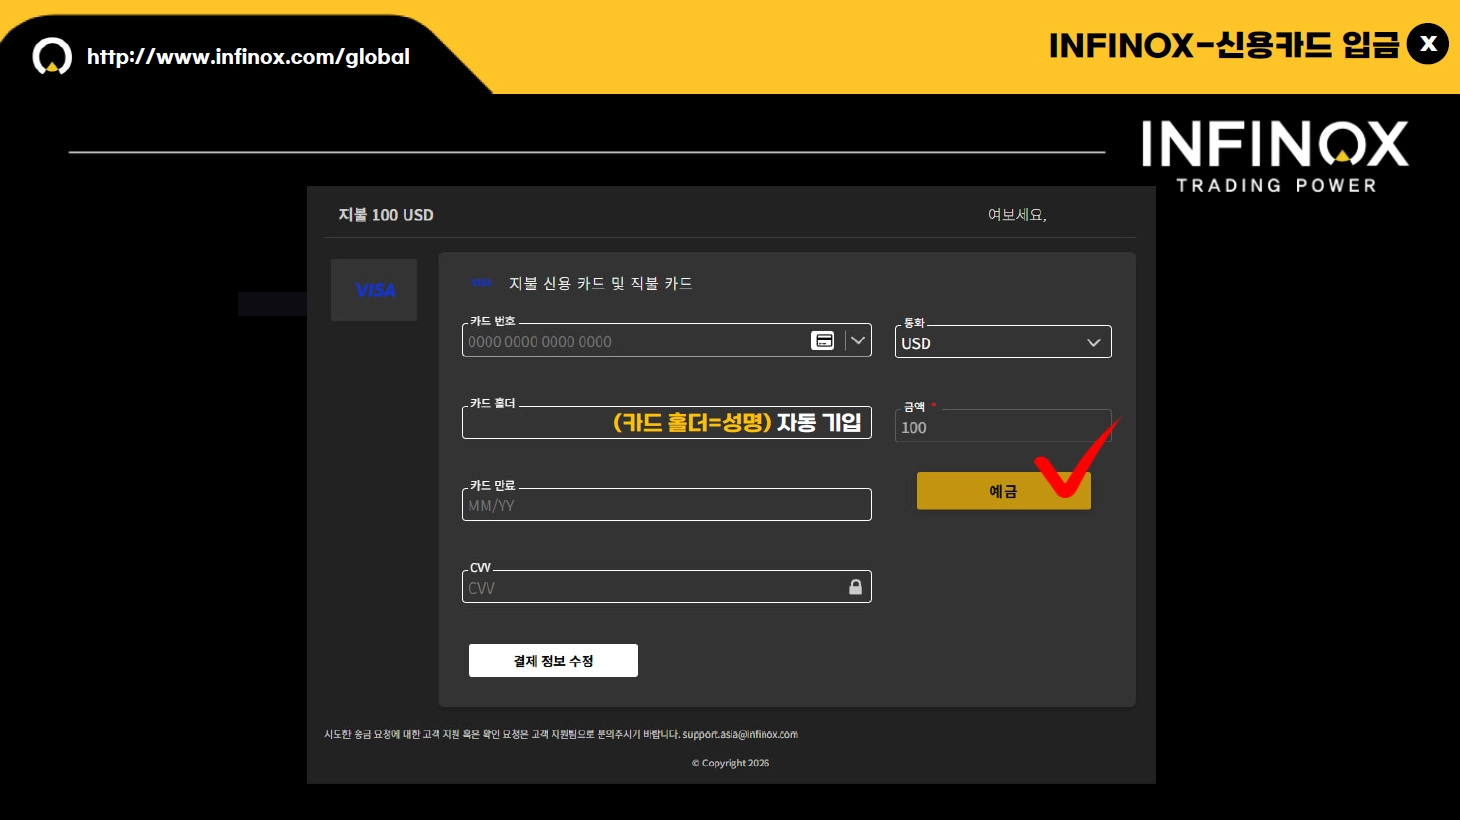Click the 결제 정보 수정 button

click(553, 661)
